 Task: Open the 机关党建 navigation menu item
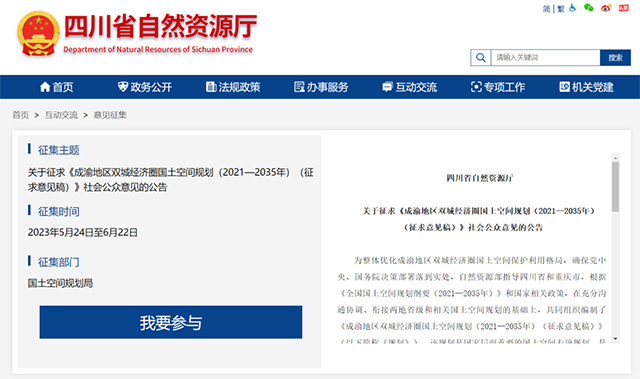tap(586, 87)
